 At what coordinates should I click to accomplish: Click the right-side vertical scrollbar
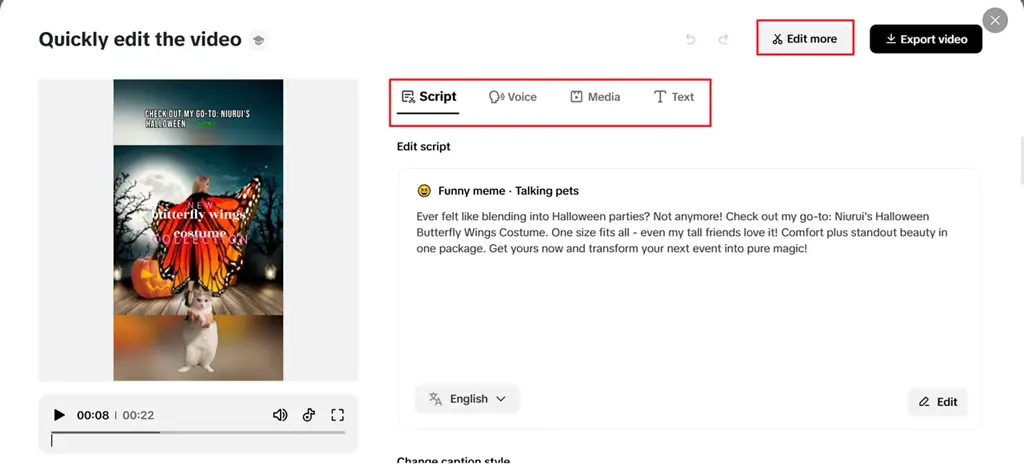[x=1019, y=160]
